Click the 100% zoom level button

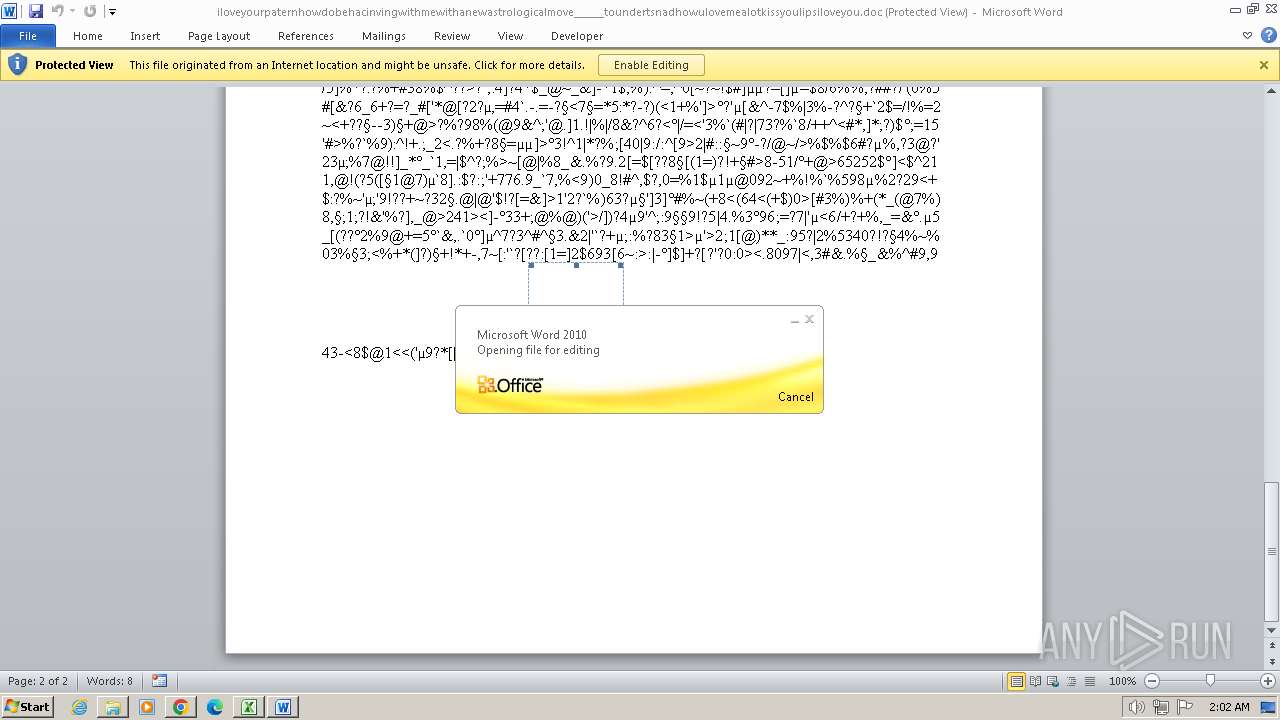1122,681
